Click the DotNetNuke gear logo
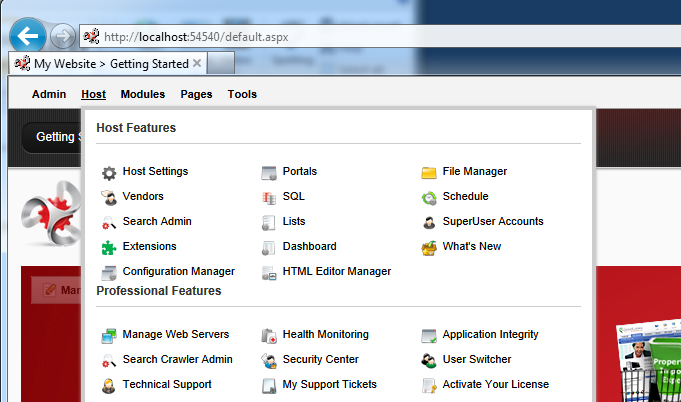 [x=51, y=213]
